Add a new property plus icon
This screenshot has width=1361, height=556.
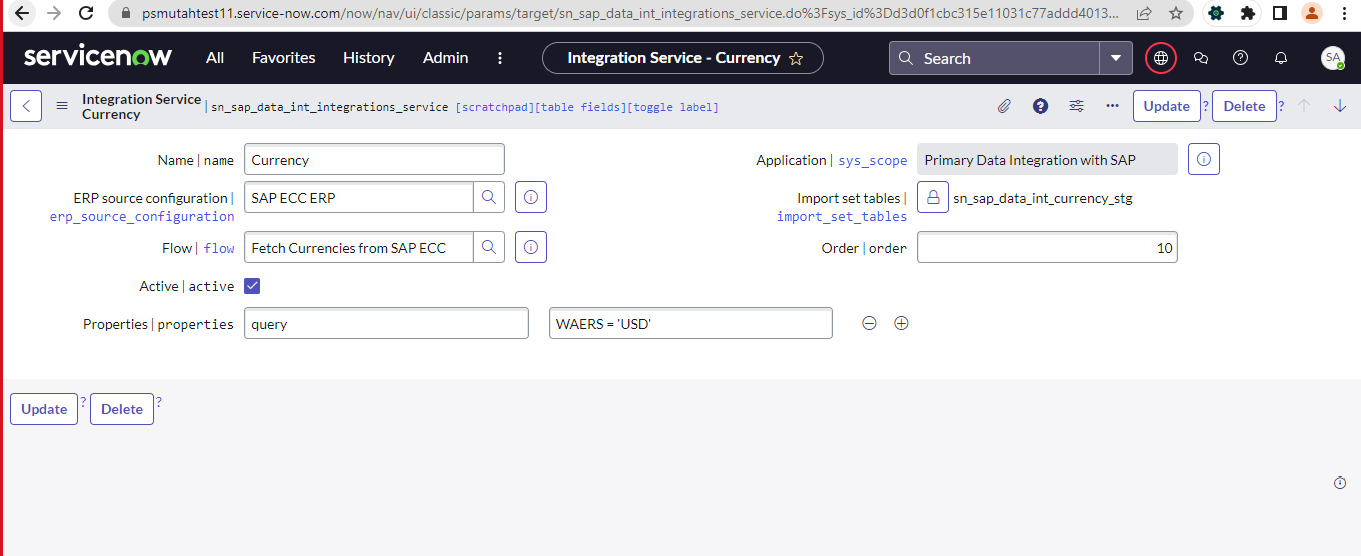tap(901, 324)
